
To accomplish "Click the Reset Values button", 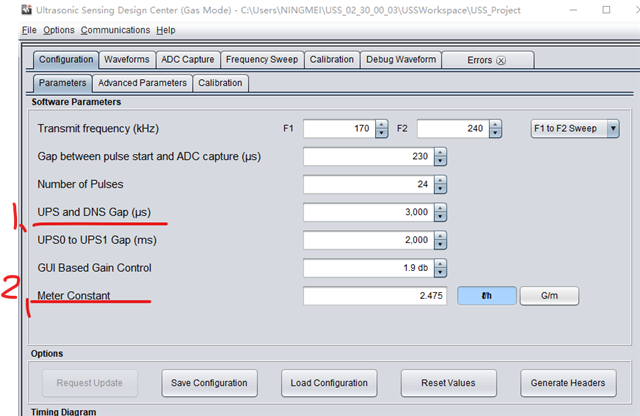I will (449, 383).
